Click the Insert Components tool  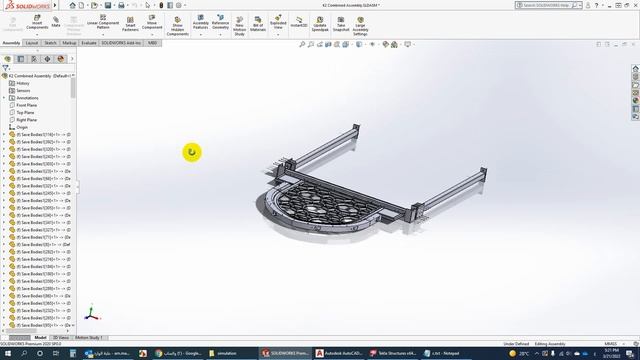[x=37, y=22]
